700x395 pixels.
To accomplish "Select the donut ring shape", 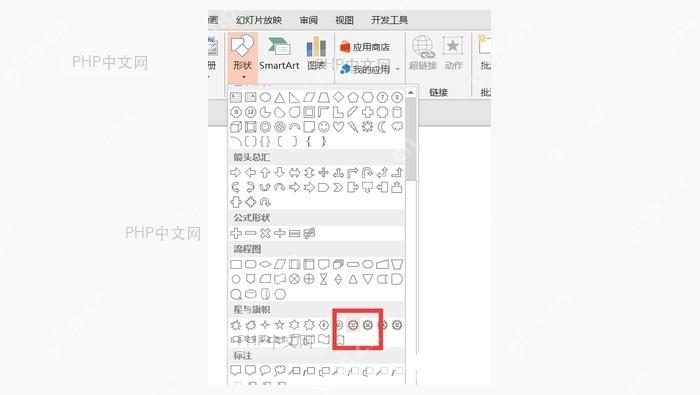I will click(x=265, y=127).
